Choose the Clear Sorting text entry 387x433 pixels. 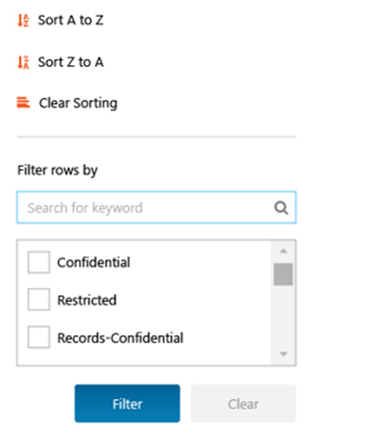point(78,103)
